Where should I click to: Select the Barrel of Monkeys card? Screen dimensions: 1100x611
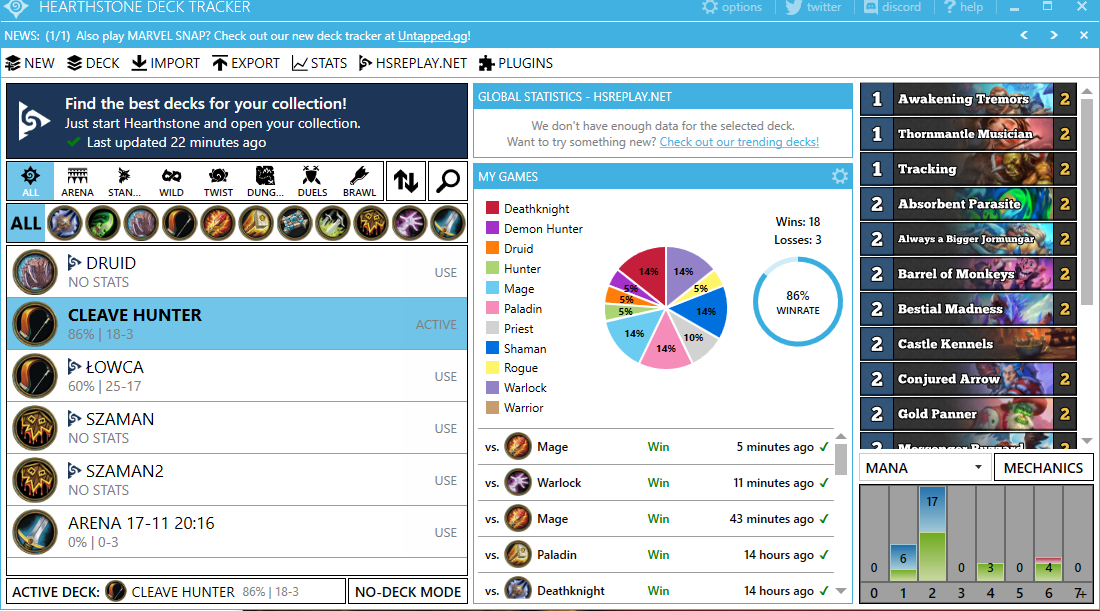[x=968, y=274]
